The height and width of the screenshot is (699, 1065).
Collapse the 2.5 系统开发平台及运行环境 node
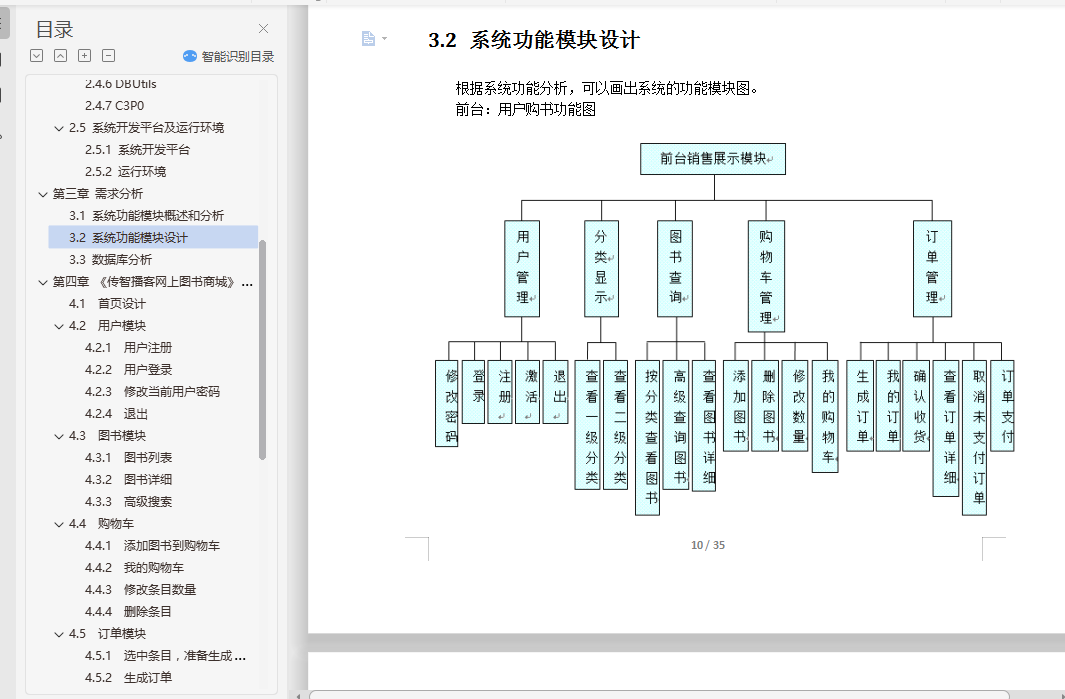coord(59,128)
